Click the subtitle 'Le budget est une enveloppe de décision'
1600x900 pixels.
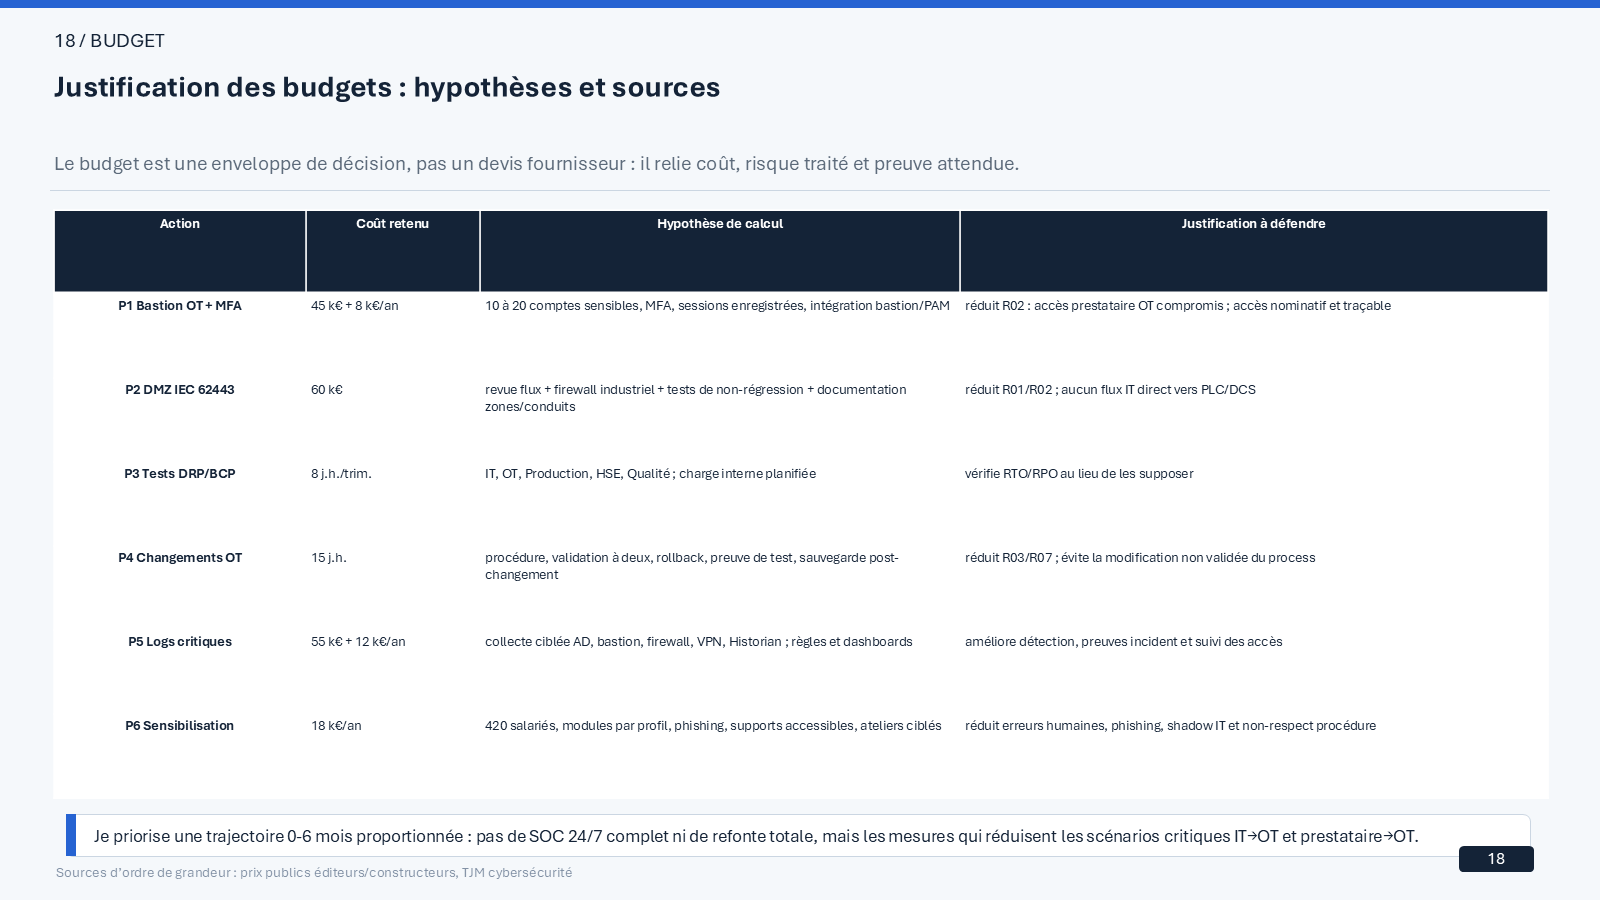pos(536,164)
